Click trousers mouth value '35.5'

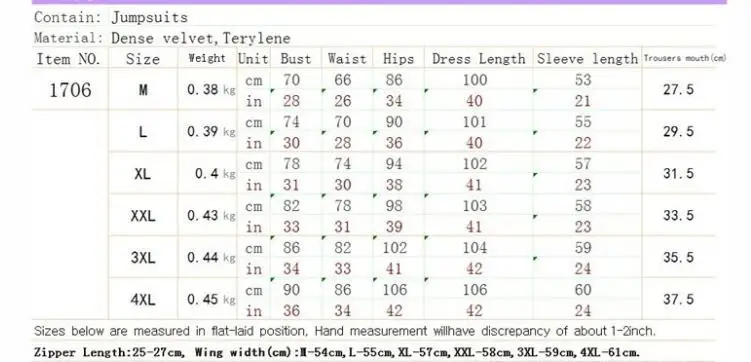coord(678,258)
